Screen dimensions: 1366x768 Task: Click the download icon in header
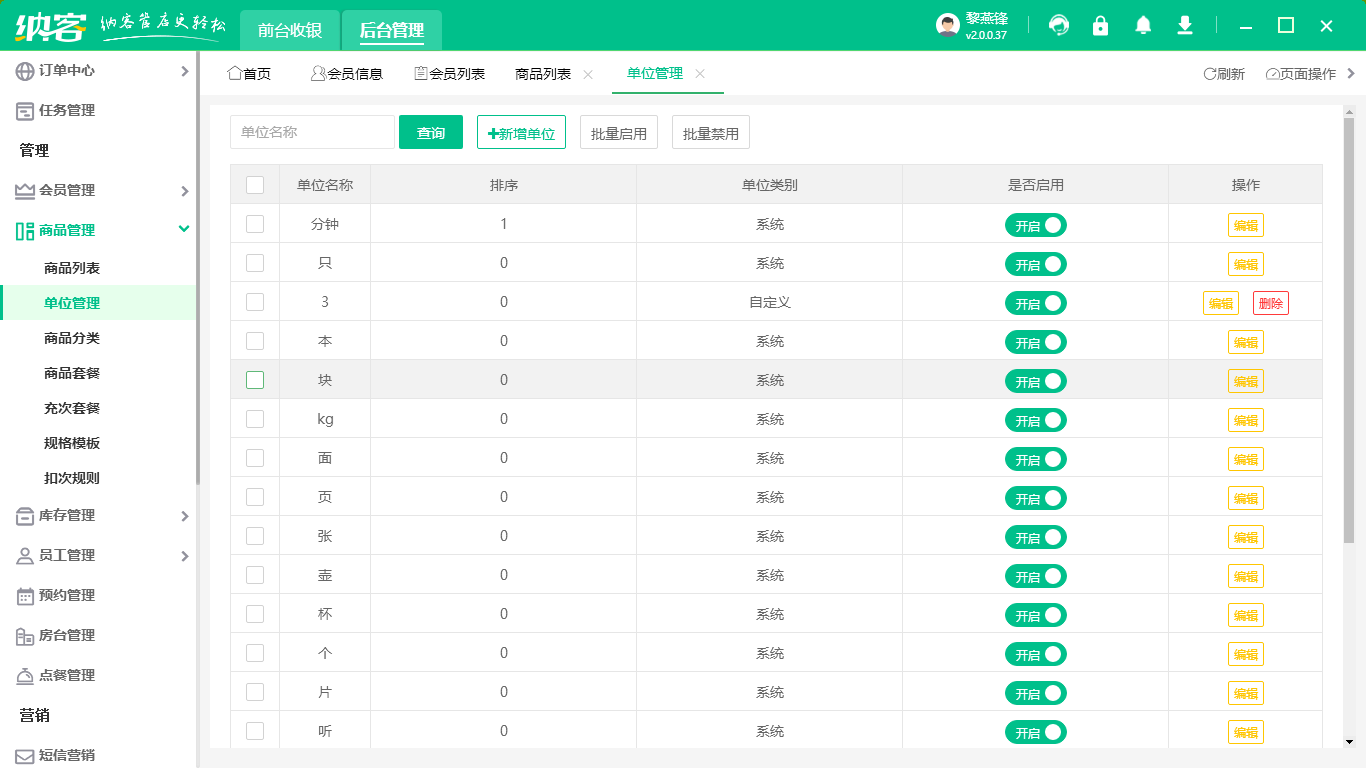(1185, 26)
